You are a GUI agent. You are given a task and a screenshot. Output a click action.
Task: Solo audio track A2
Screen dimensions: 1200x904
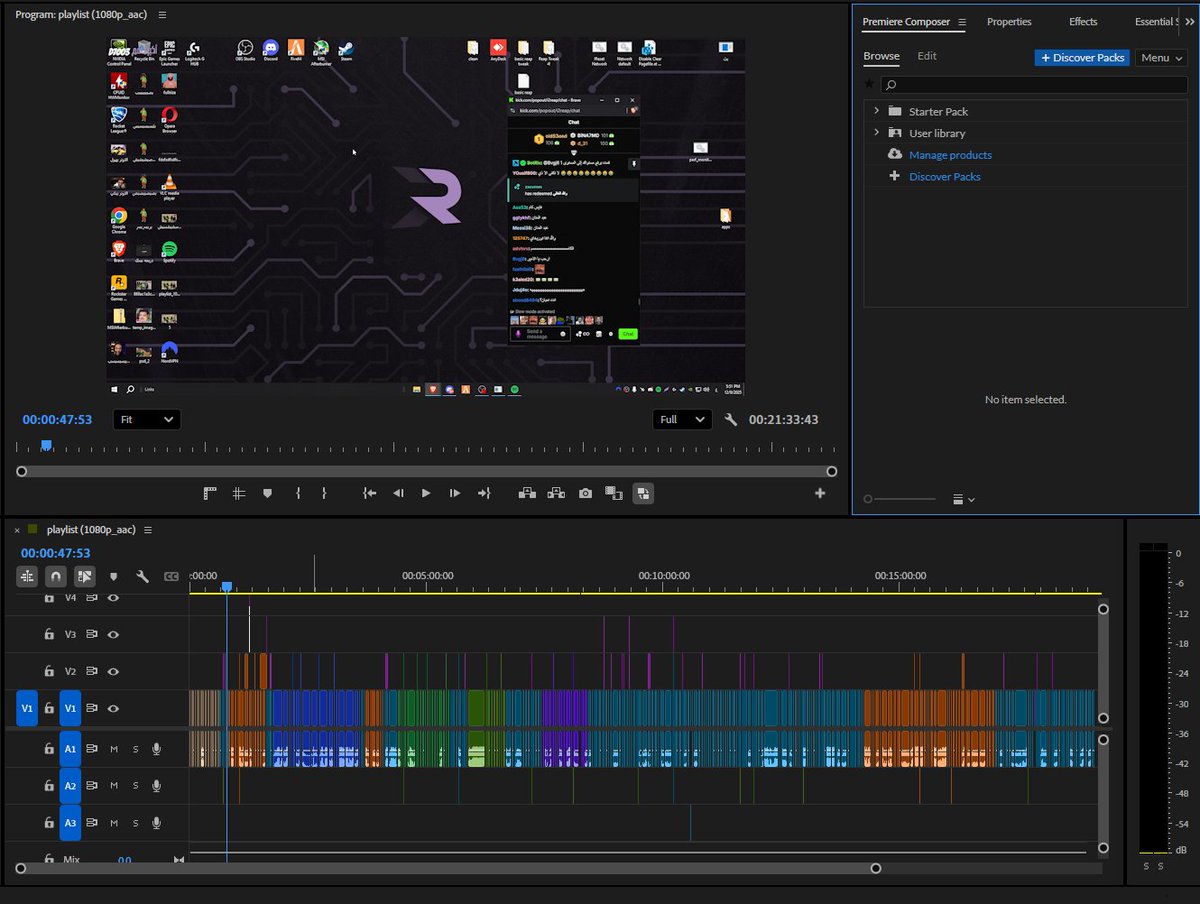tap(136, 786)
